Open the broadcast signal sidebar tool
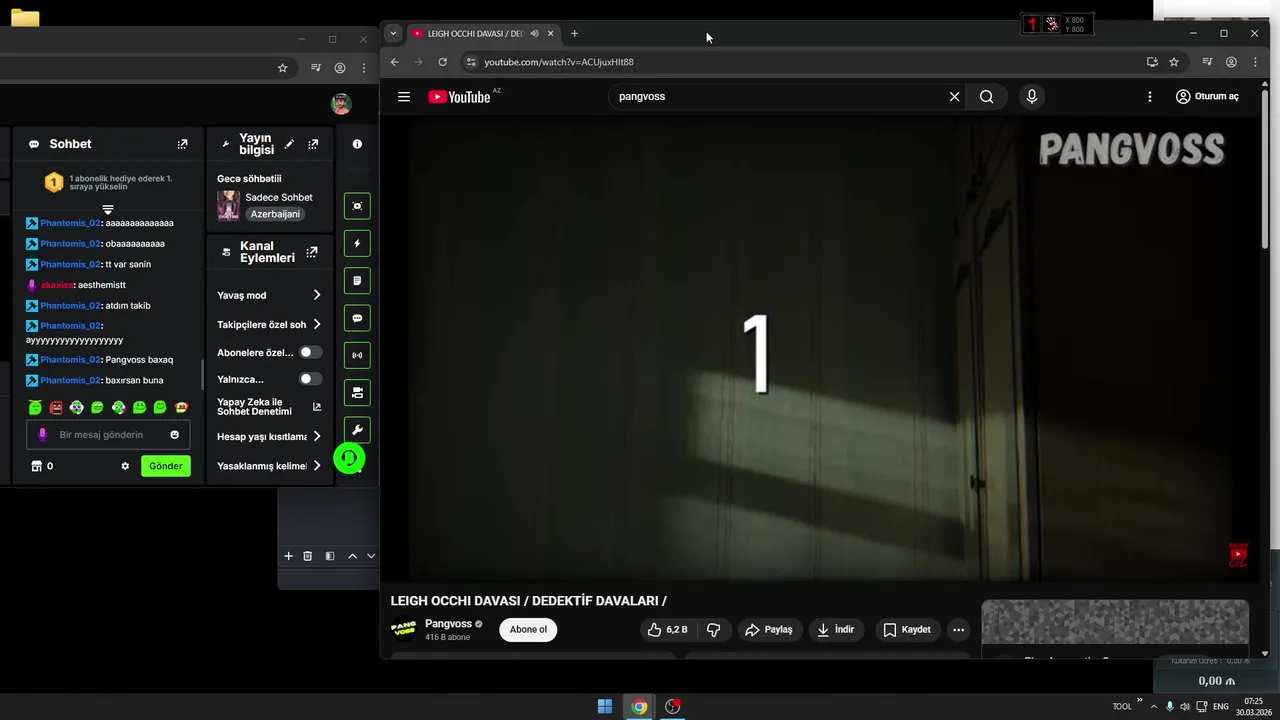 (x=357, y=355)
